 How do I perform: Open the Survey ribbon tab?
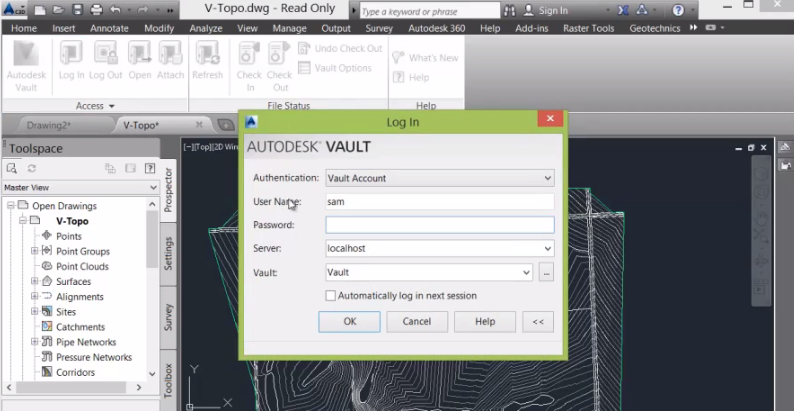[379, 28]
